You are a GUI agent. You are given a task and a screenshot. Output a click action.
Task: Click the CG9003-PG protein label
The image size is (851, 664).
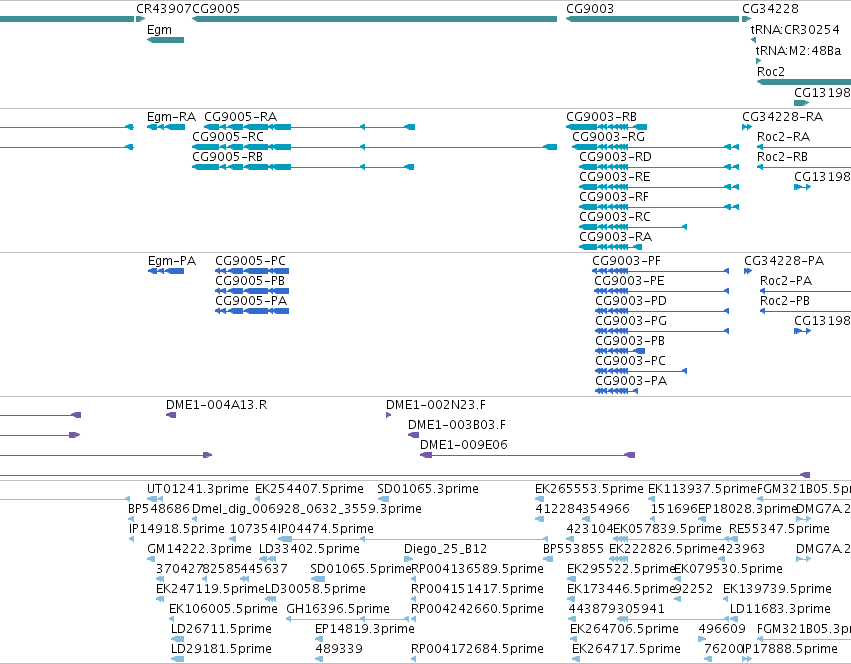click(631, 321)
